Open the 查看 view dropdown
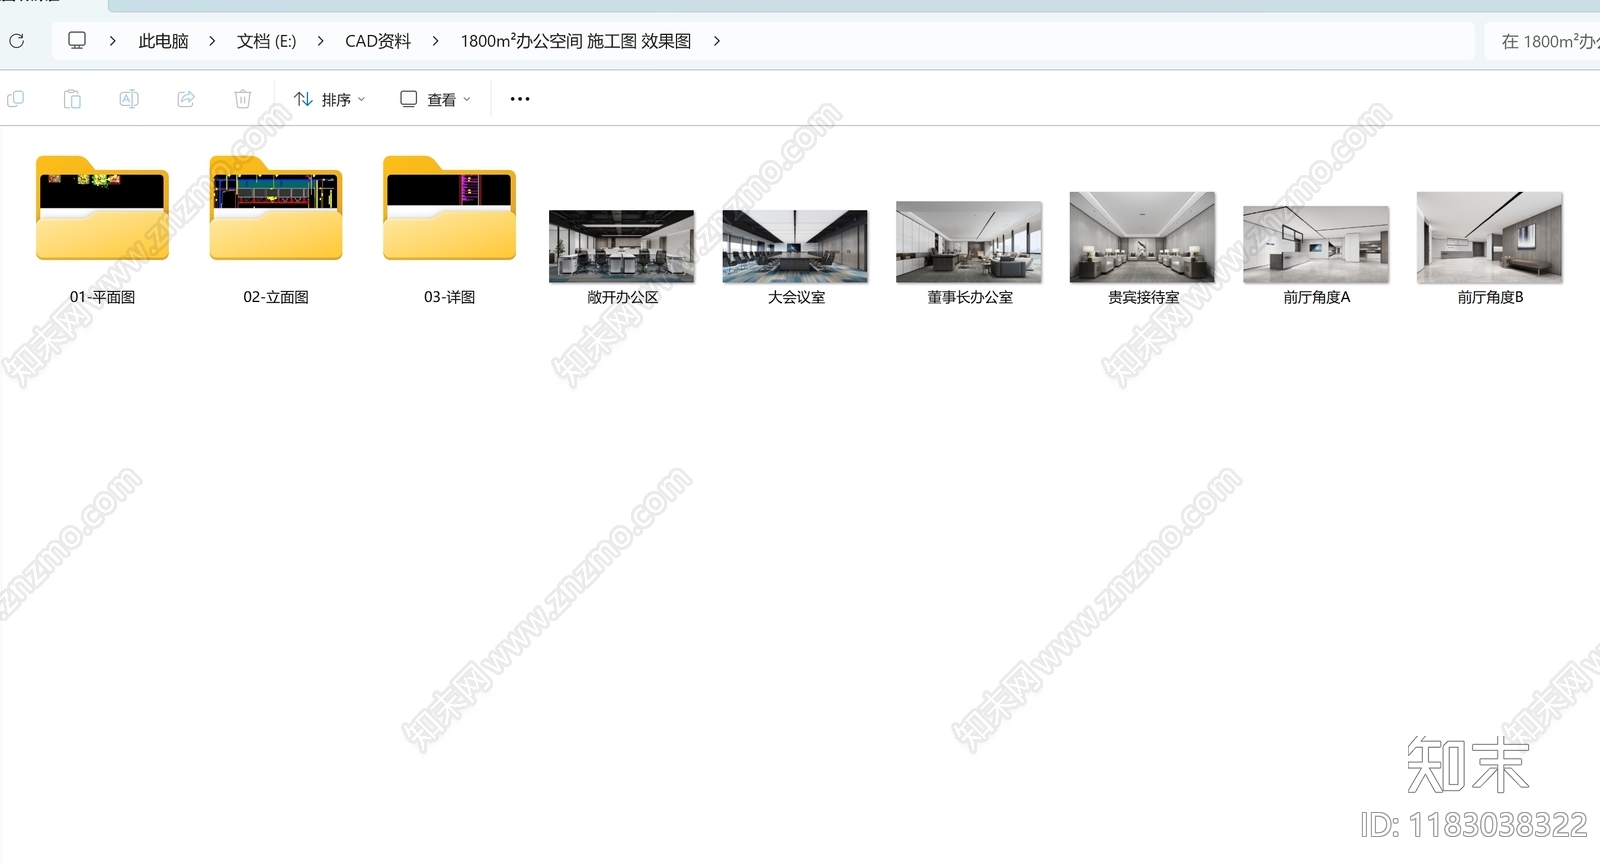This screenshot has height=864, width=1600. coord(435,99)
